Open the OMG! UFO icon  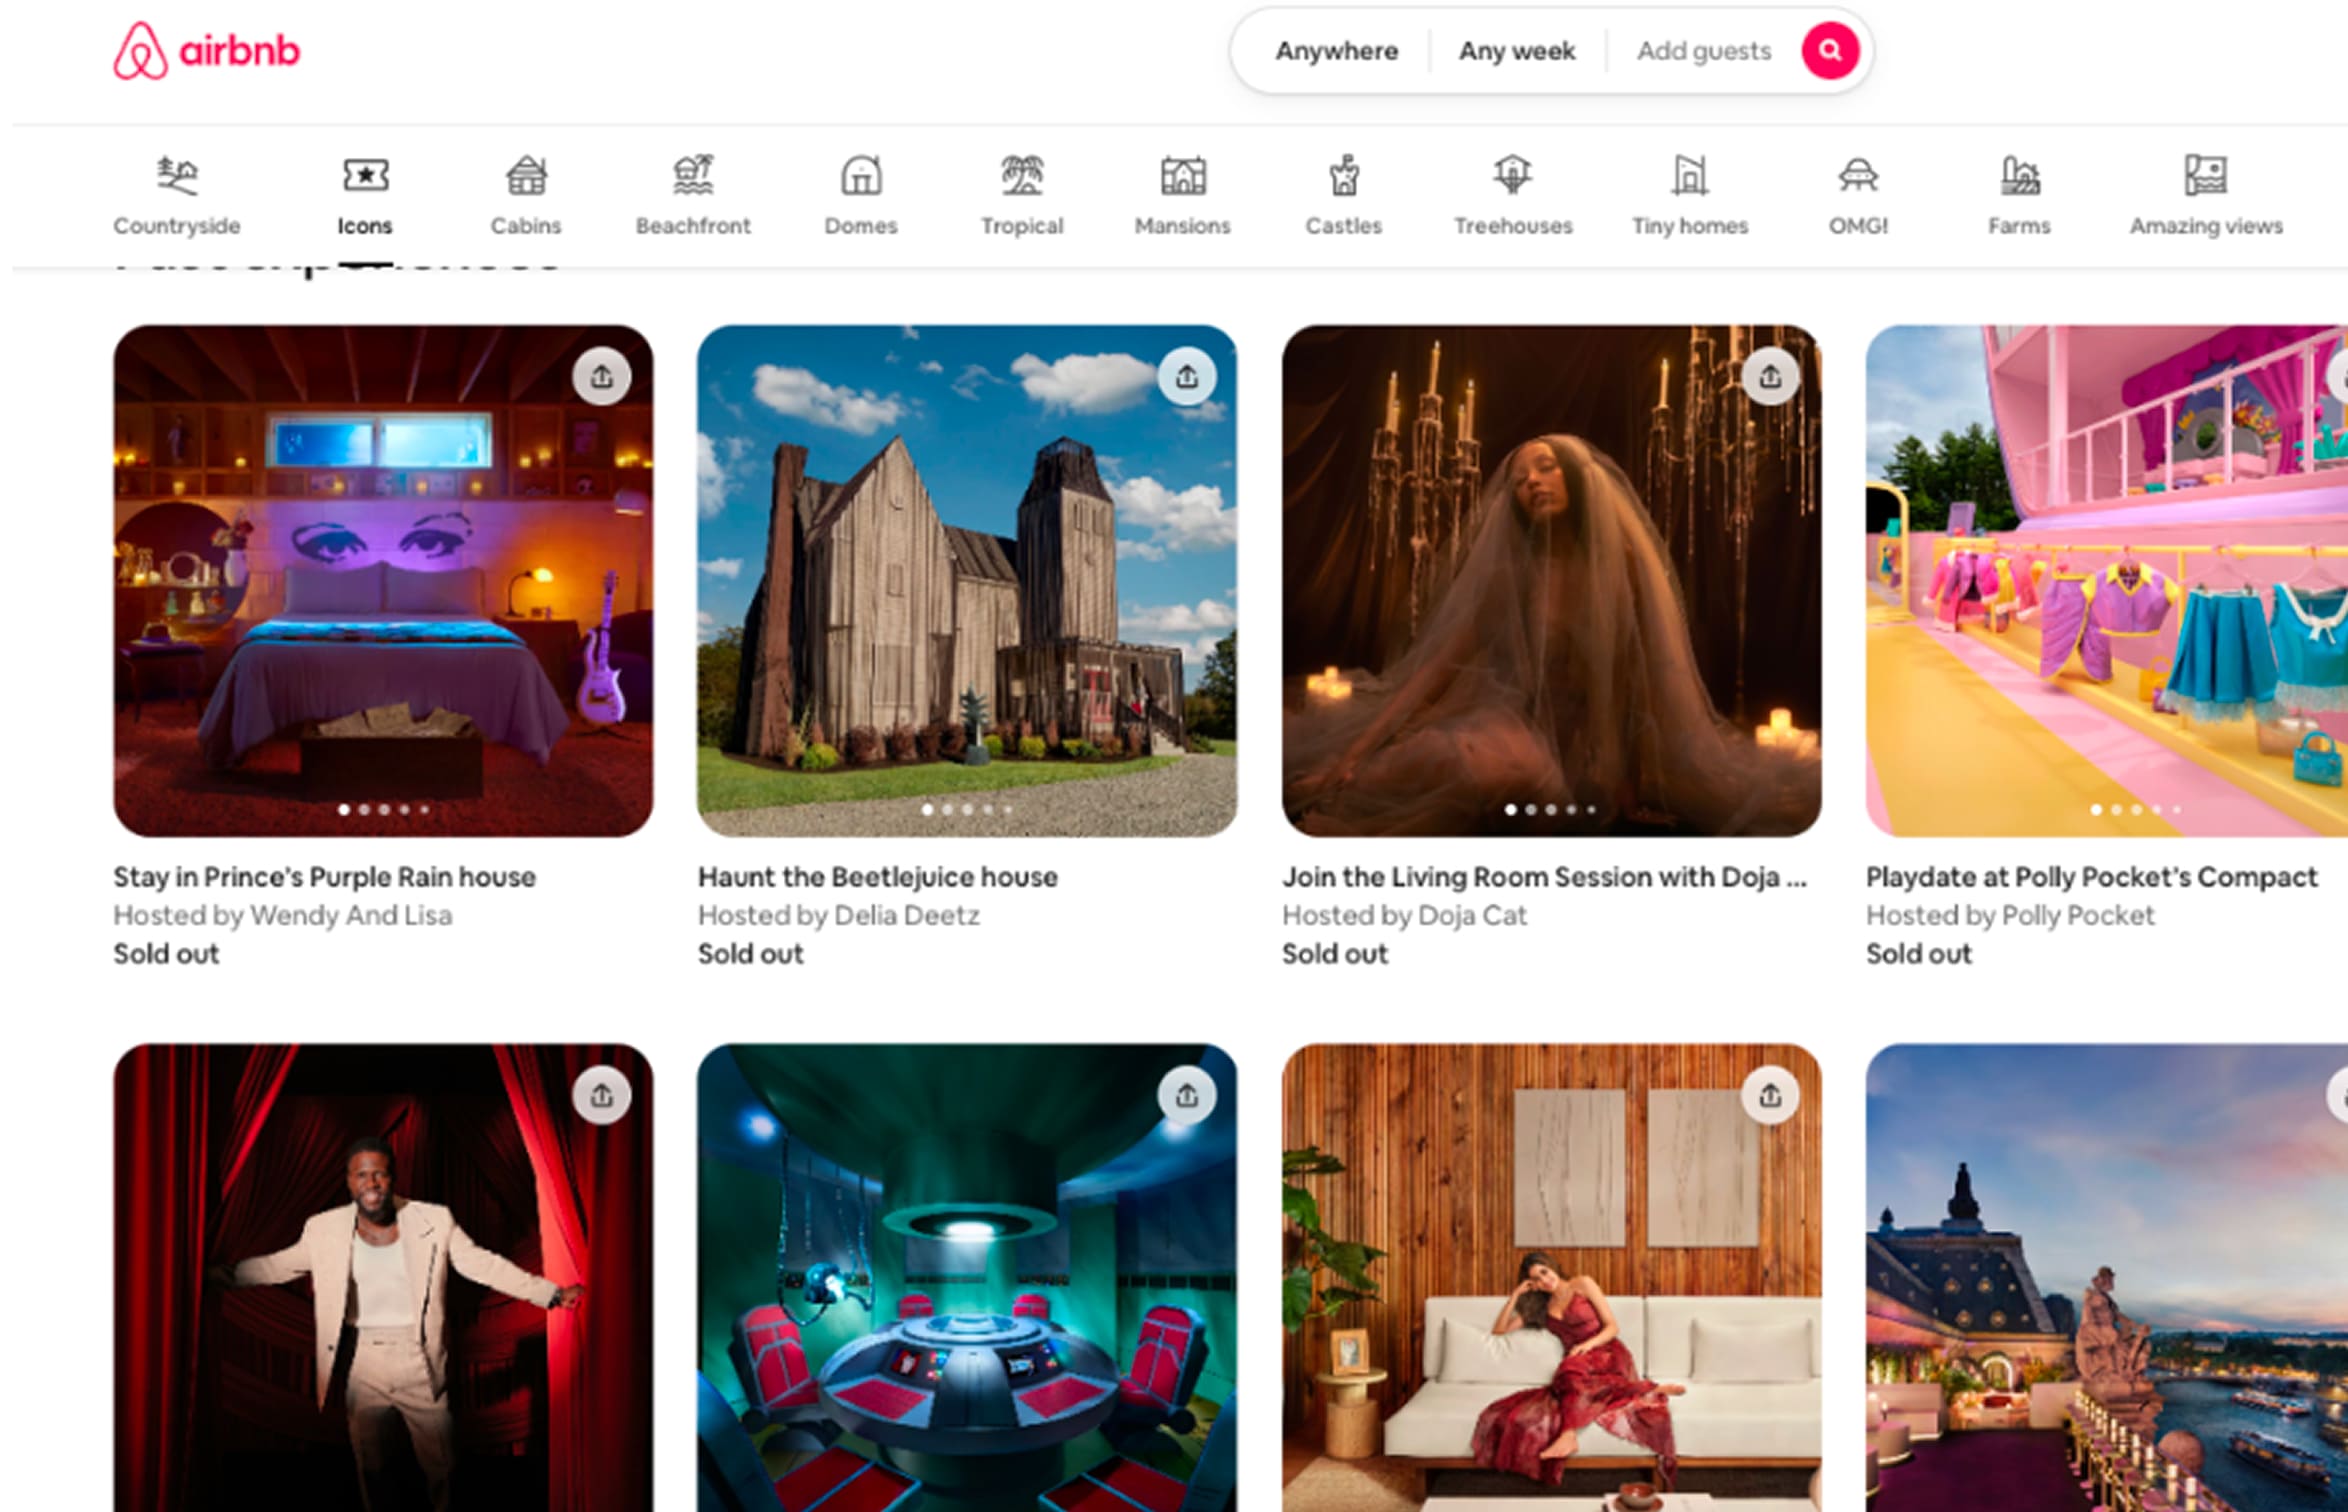coord(1858,175)
